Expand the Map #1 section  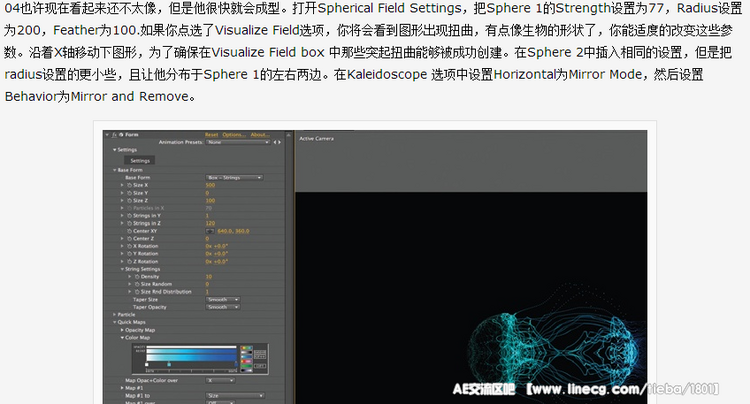coord(122,388)
